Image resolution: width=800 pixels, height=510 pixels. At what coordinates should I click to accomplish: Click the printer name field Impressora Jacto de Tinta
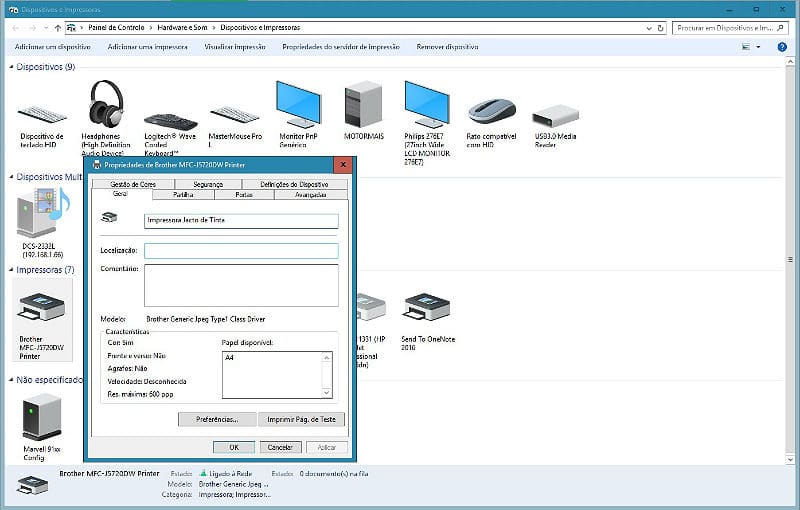[241, 220]
